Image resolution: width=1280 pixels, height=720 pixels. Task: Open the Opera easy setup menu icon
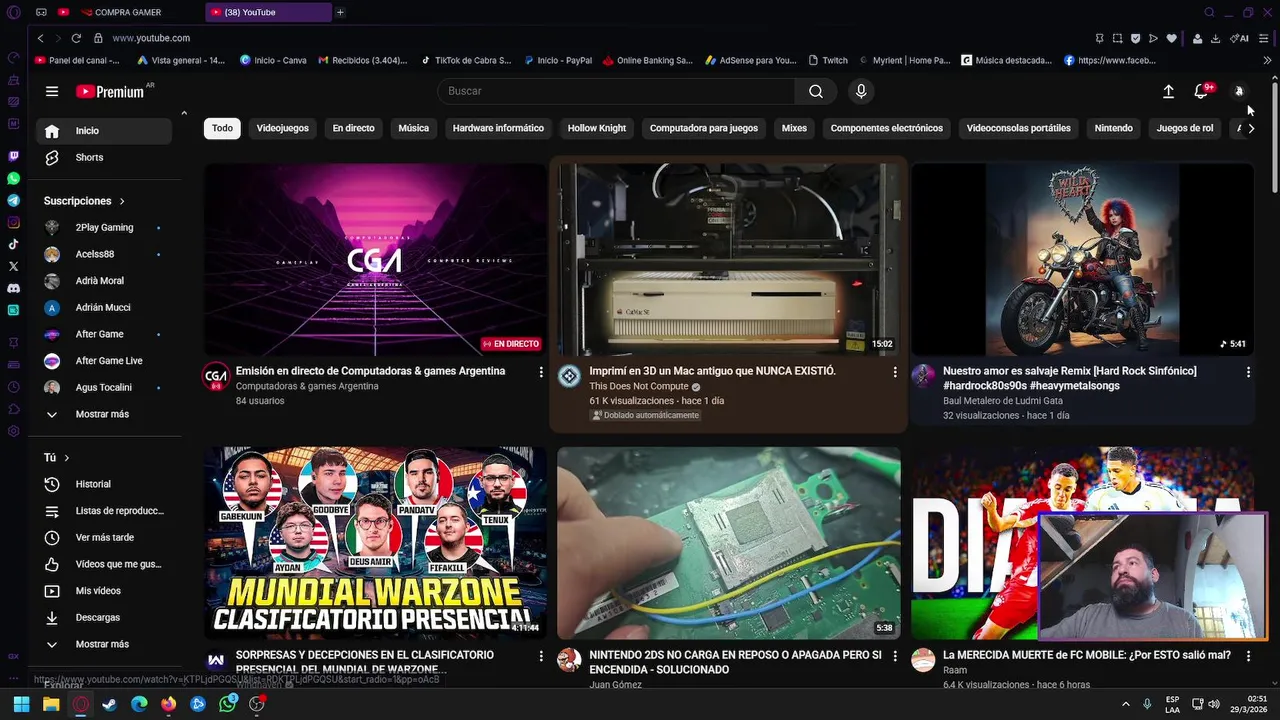tap(1265, 38)
